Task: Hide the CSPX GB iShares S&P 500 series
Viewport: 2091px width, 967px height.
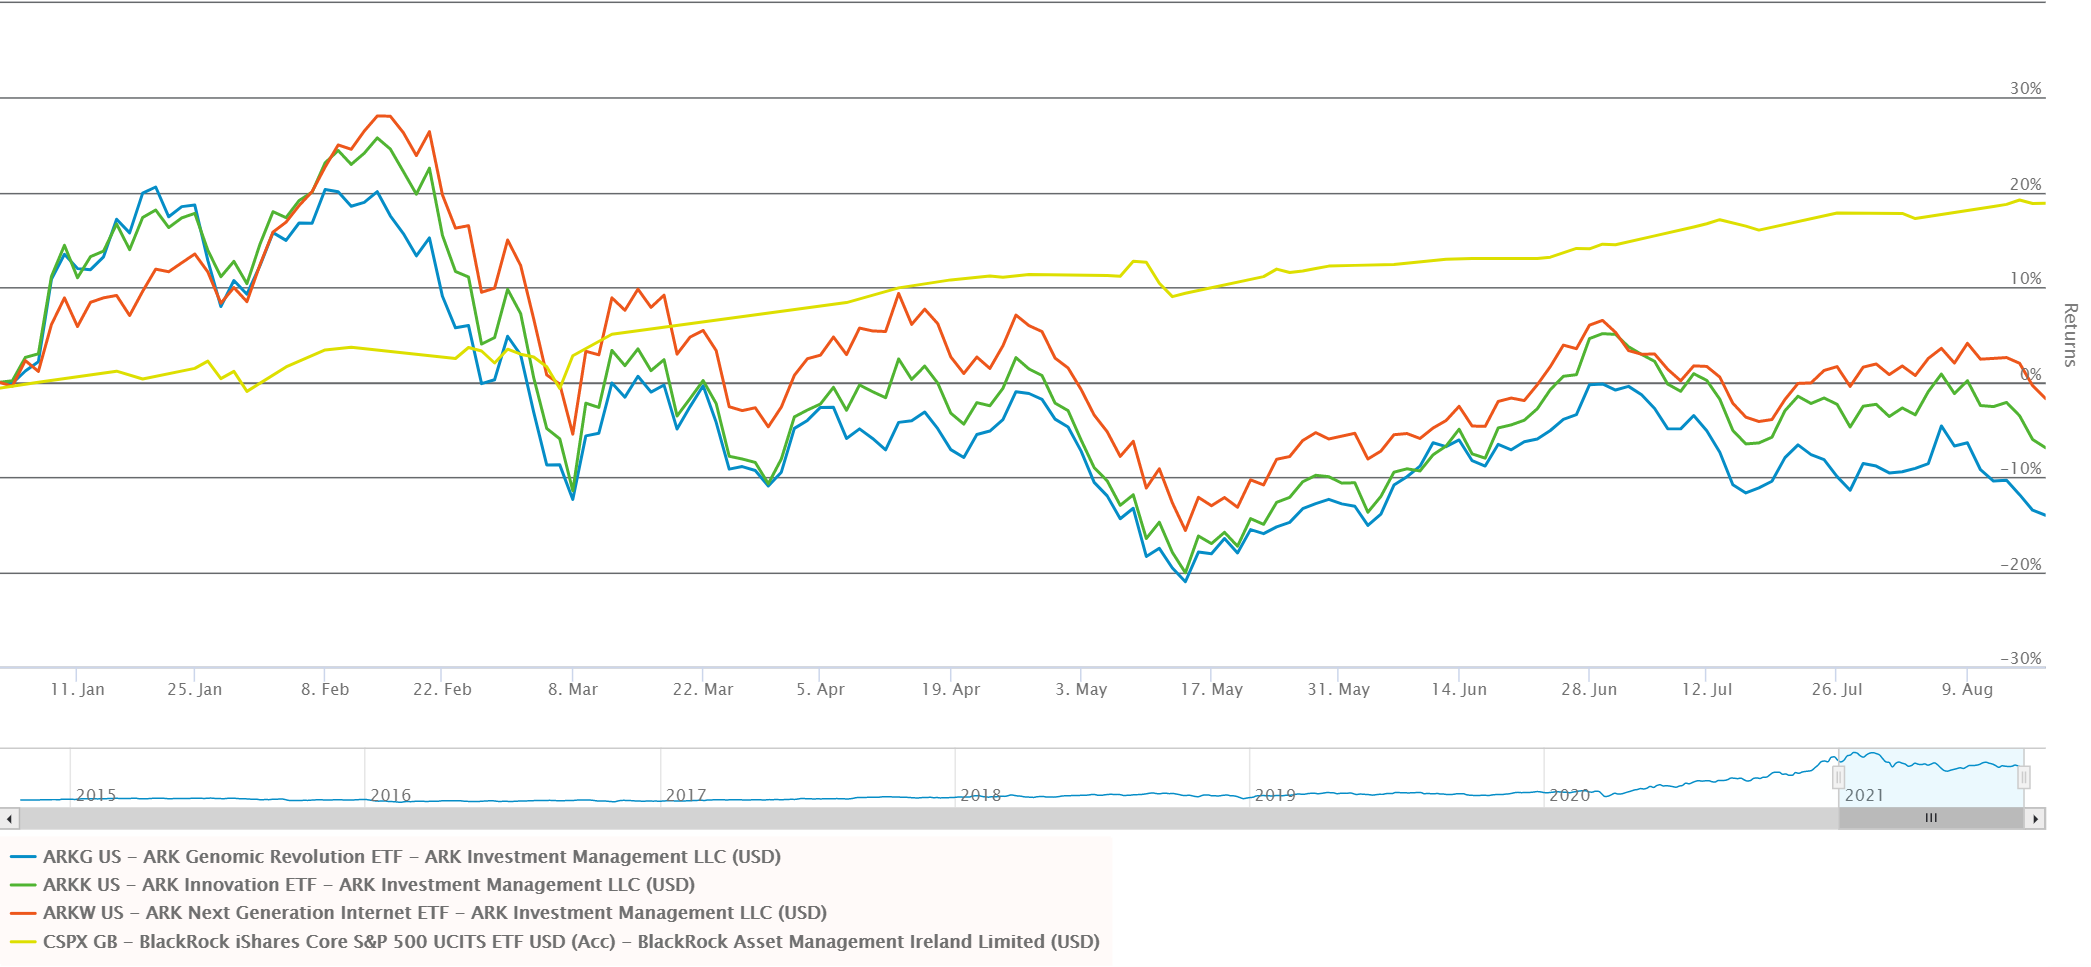Action: click(555, 942)
